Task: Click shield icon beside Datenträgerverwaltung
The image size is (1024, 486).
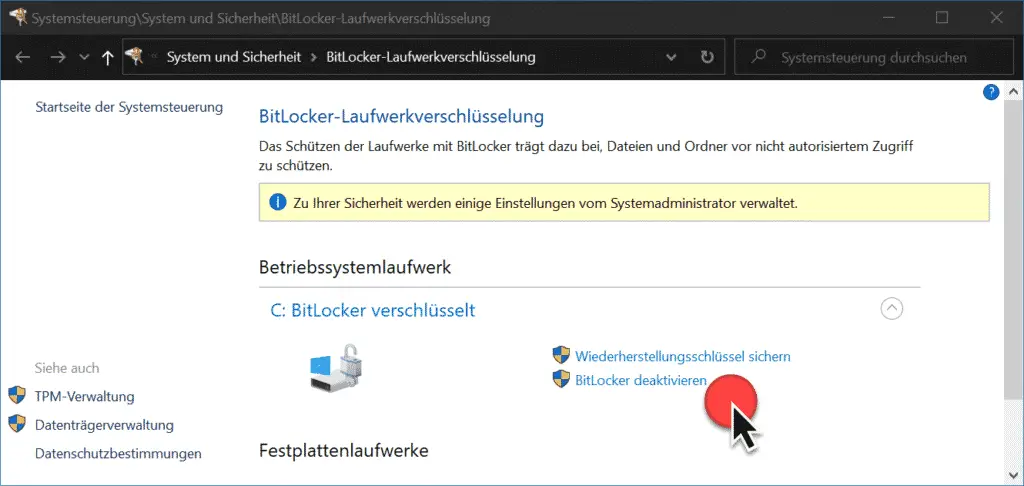Action: pos(16,424)
